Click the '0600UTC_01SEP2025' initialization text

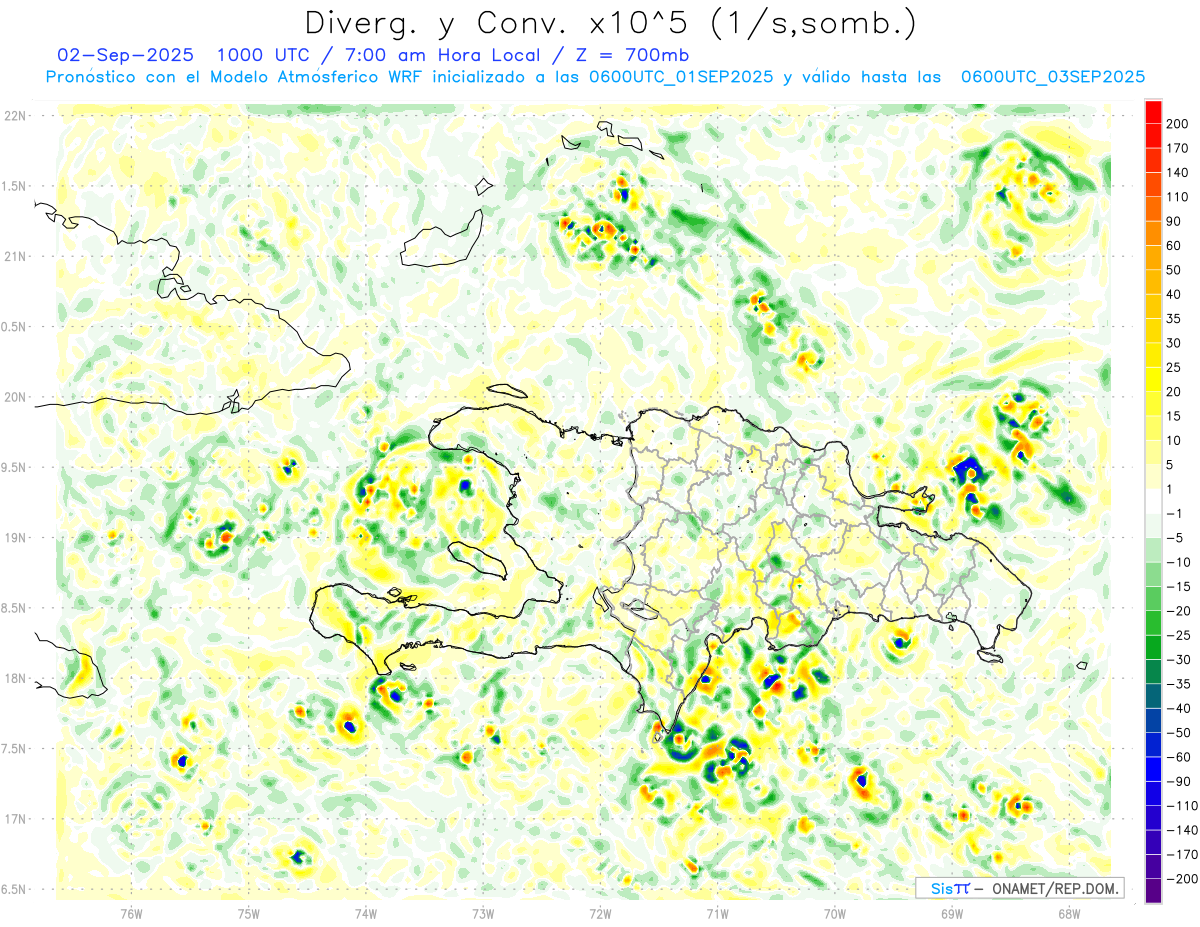pyautogui.click(x=680, y=77)
